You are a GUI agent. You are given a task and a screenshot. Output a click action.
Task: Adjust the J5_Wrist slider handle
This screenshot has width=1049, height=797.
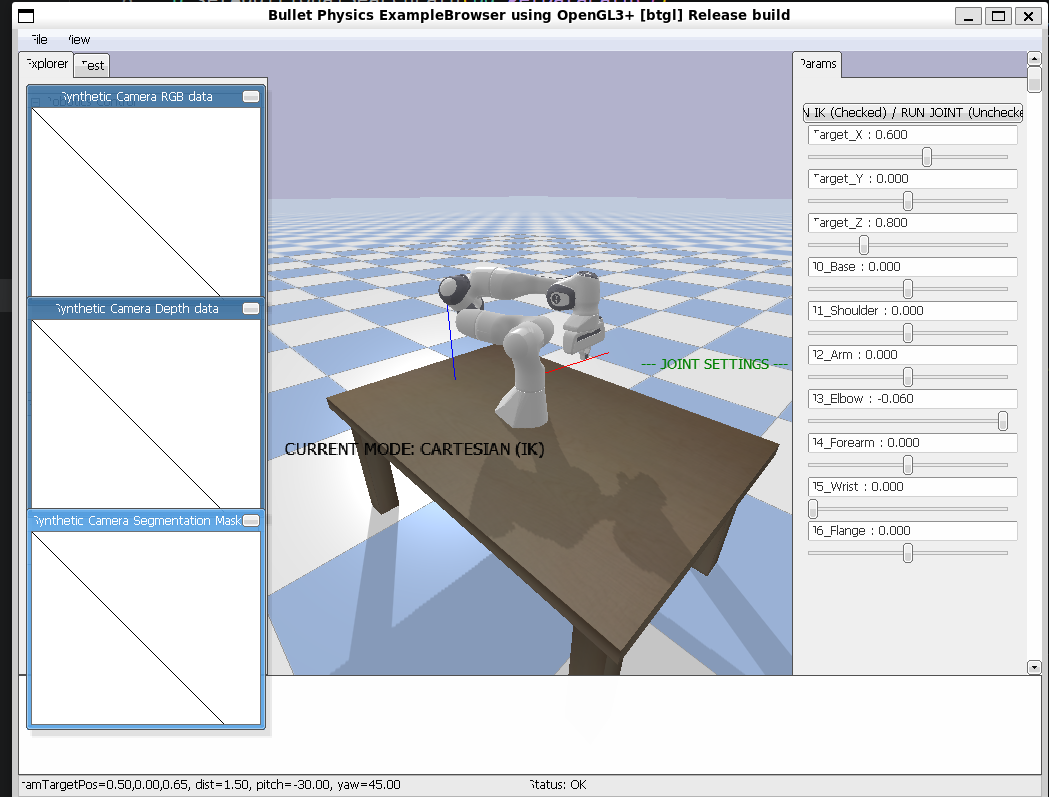click(813, 509)
